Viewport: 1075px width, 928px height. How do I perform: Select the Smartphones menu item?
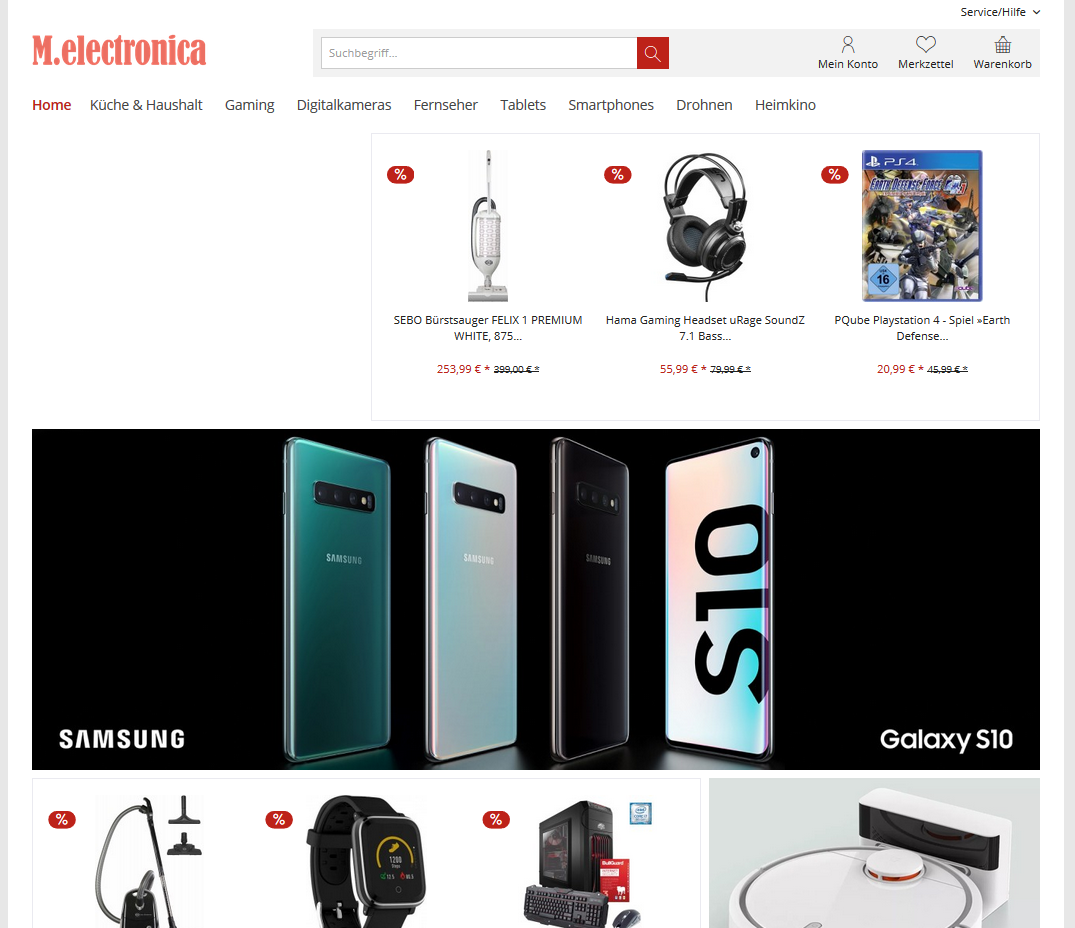pos(611,105)
